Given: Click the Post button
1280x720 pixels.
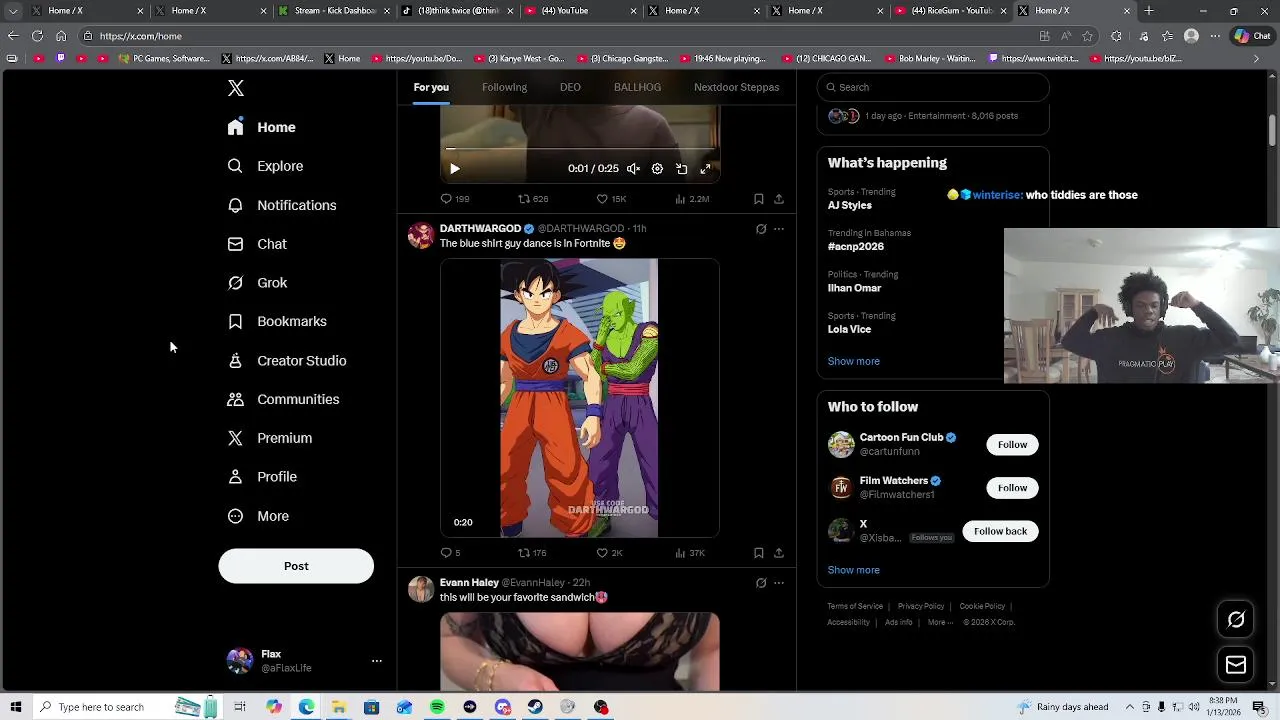Looking at the screenshot, I should coord(296,566).
